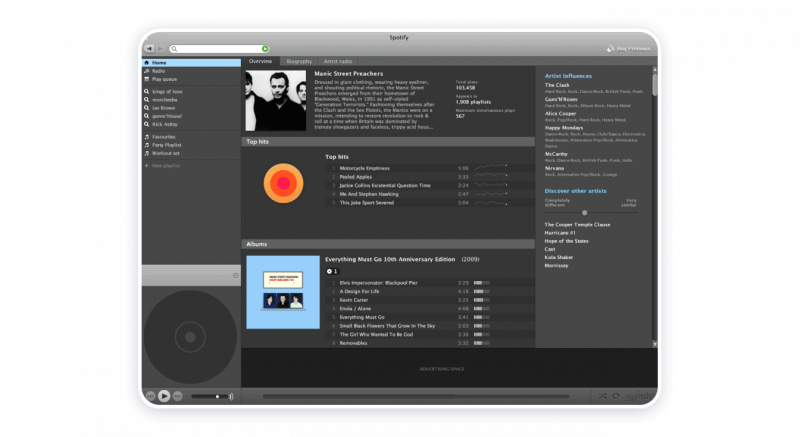
Task: Open Alice Cooper artist influence
Action: point(560,114)
